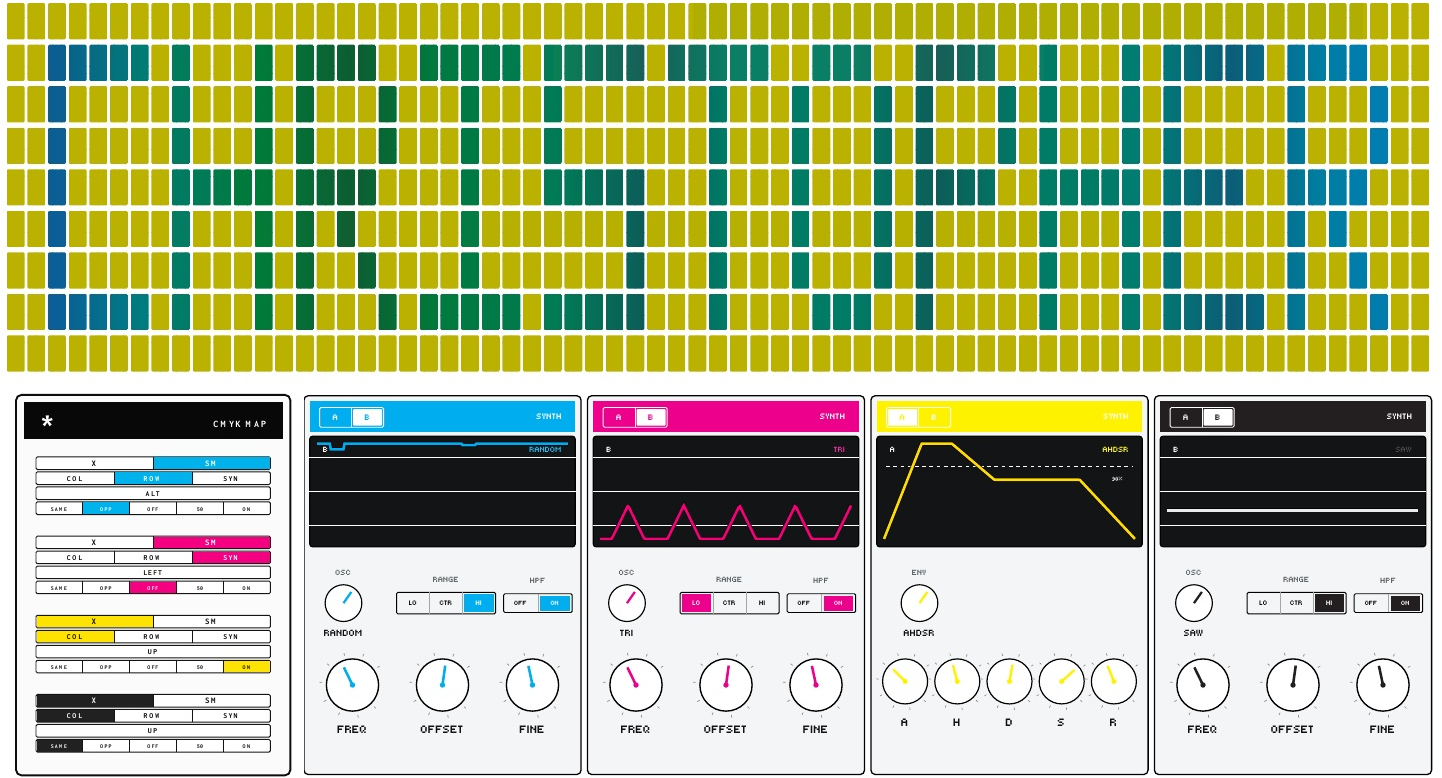1442x778 pixels.
Task: Click the black synth OFFSET knob
Action: (1292, 685)
